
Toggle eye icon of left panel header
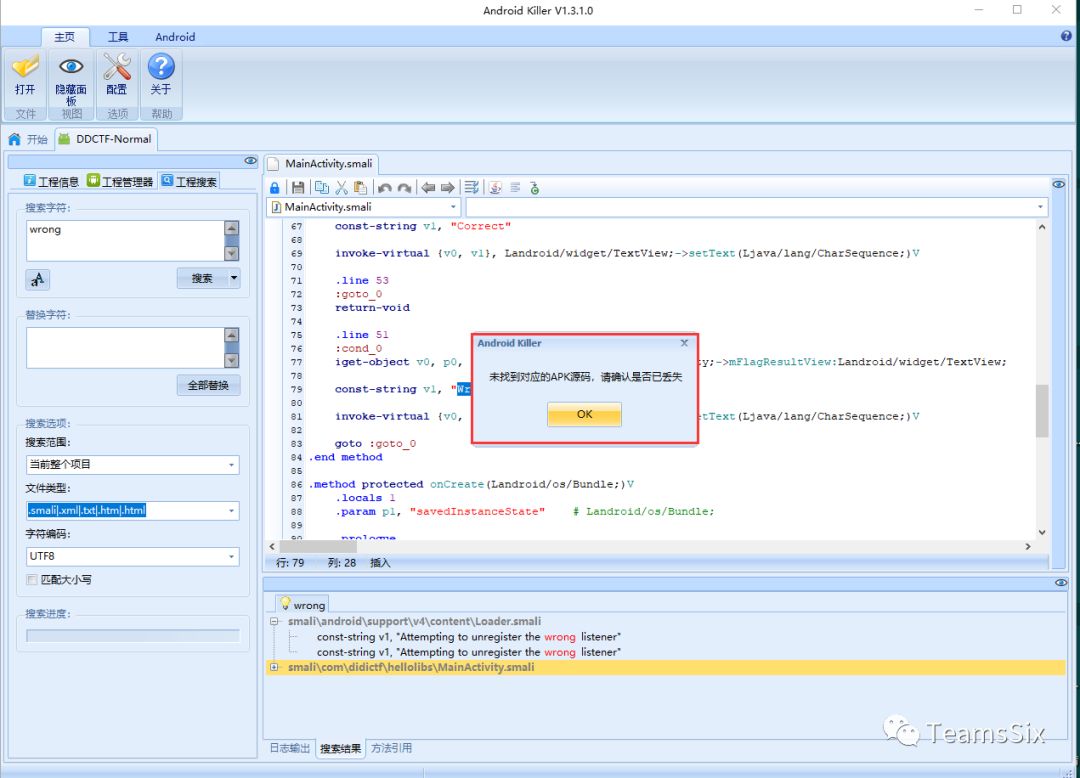(x=251, y=160)
